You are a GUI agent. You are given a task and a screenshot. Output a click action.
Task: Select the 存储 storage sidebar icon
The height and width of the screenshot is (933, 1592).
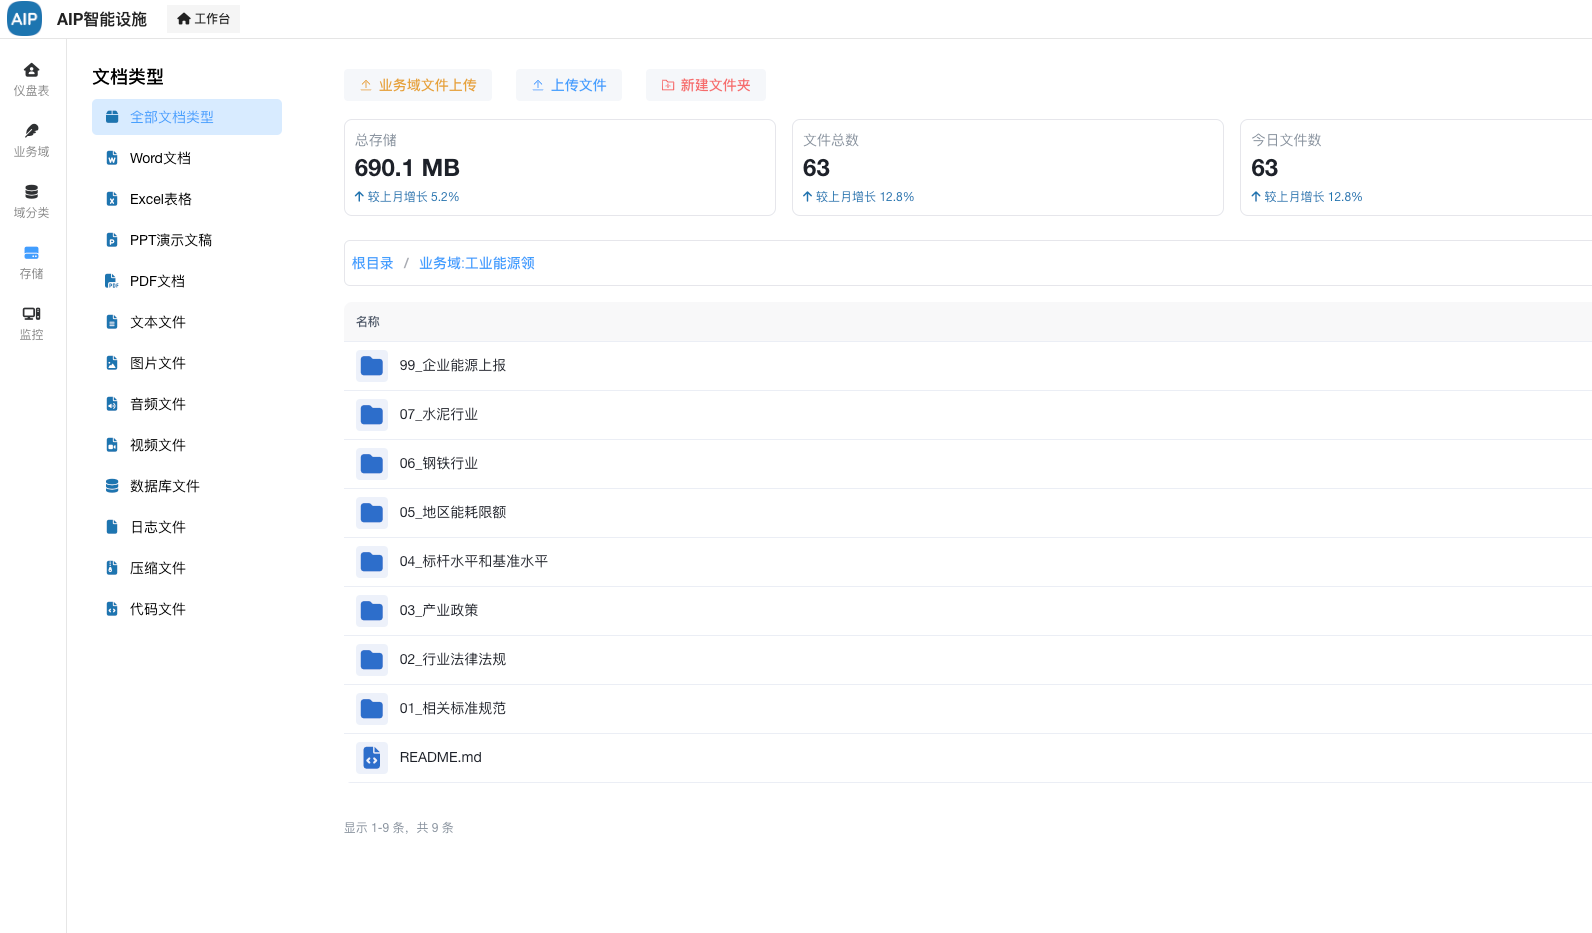point(31,253)
